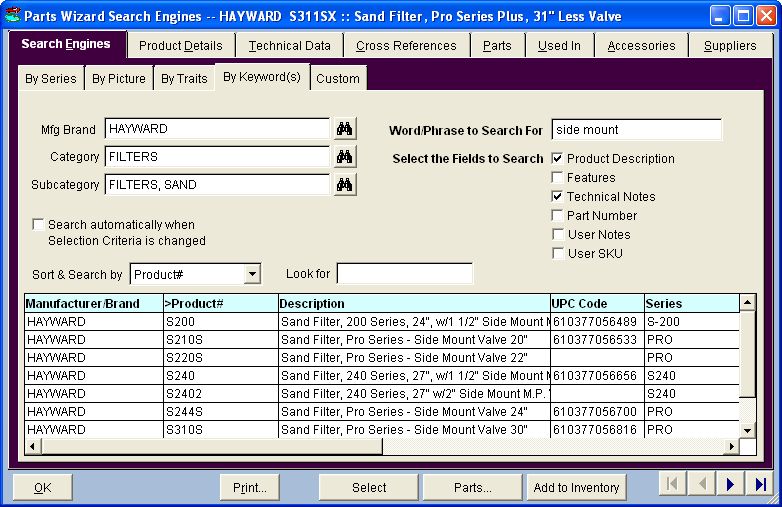Open the Accessories tab
This screenshot has height=507, width=782.
click(x=641, y=46)
